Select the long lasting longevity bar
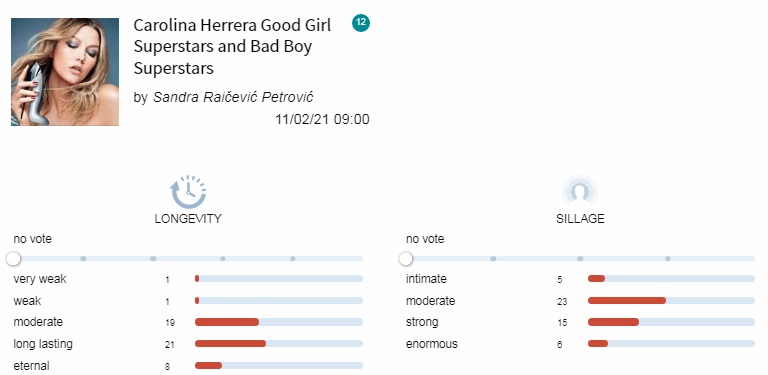The image size is (768, 375). point(279,344)
